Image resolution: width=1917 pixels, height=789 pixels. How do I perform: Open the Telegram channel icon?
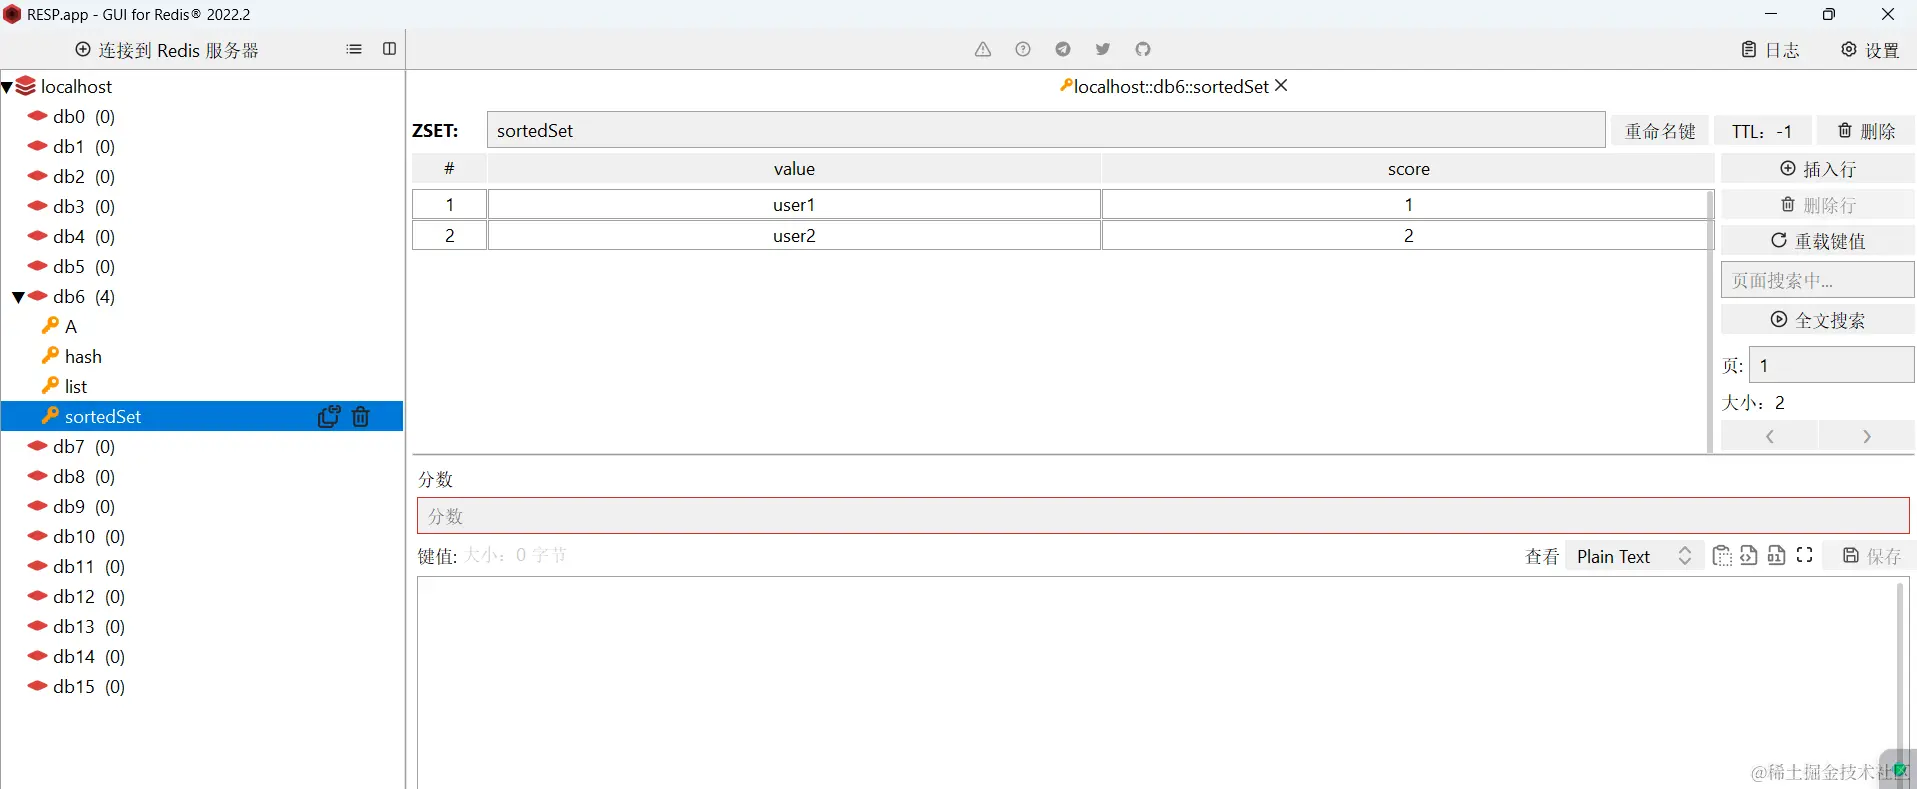1063,49
